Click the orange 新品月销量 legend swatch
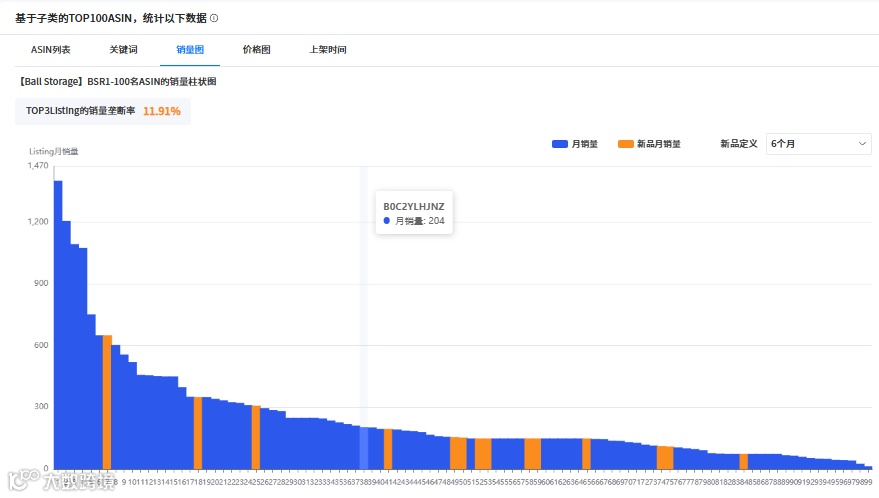This screenshot has height=498, width=879. click(x=626, y=144)
